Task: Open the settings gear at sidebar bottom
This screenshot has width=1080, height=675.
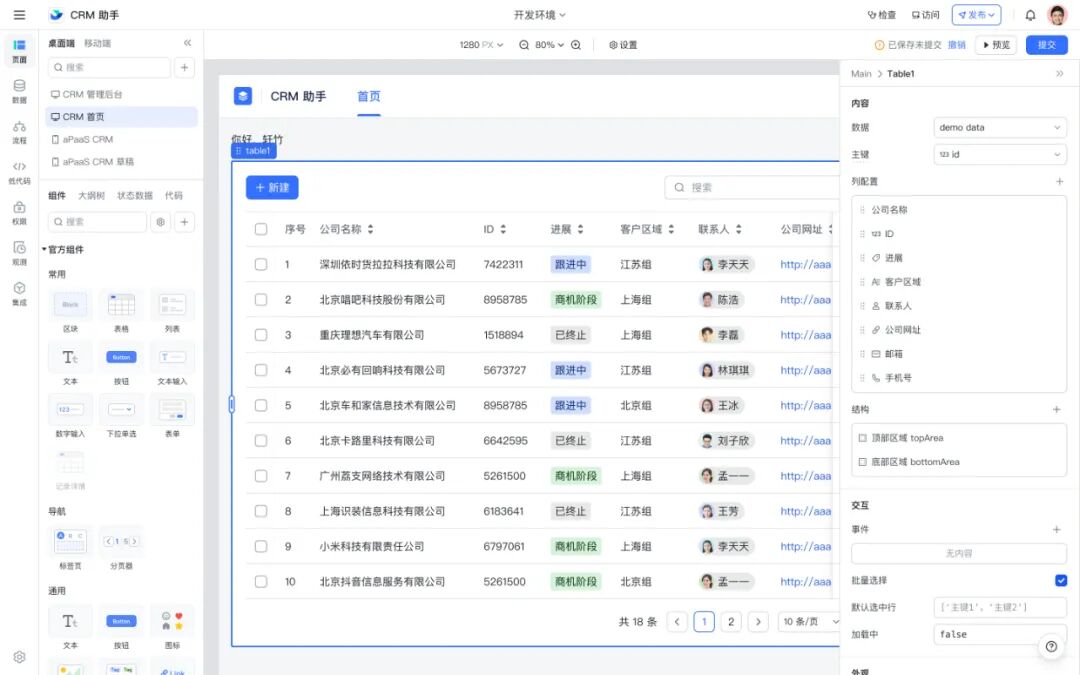Action: [x=19, y=656]
